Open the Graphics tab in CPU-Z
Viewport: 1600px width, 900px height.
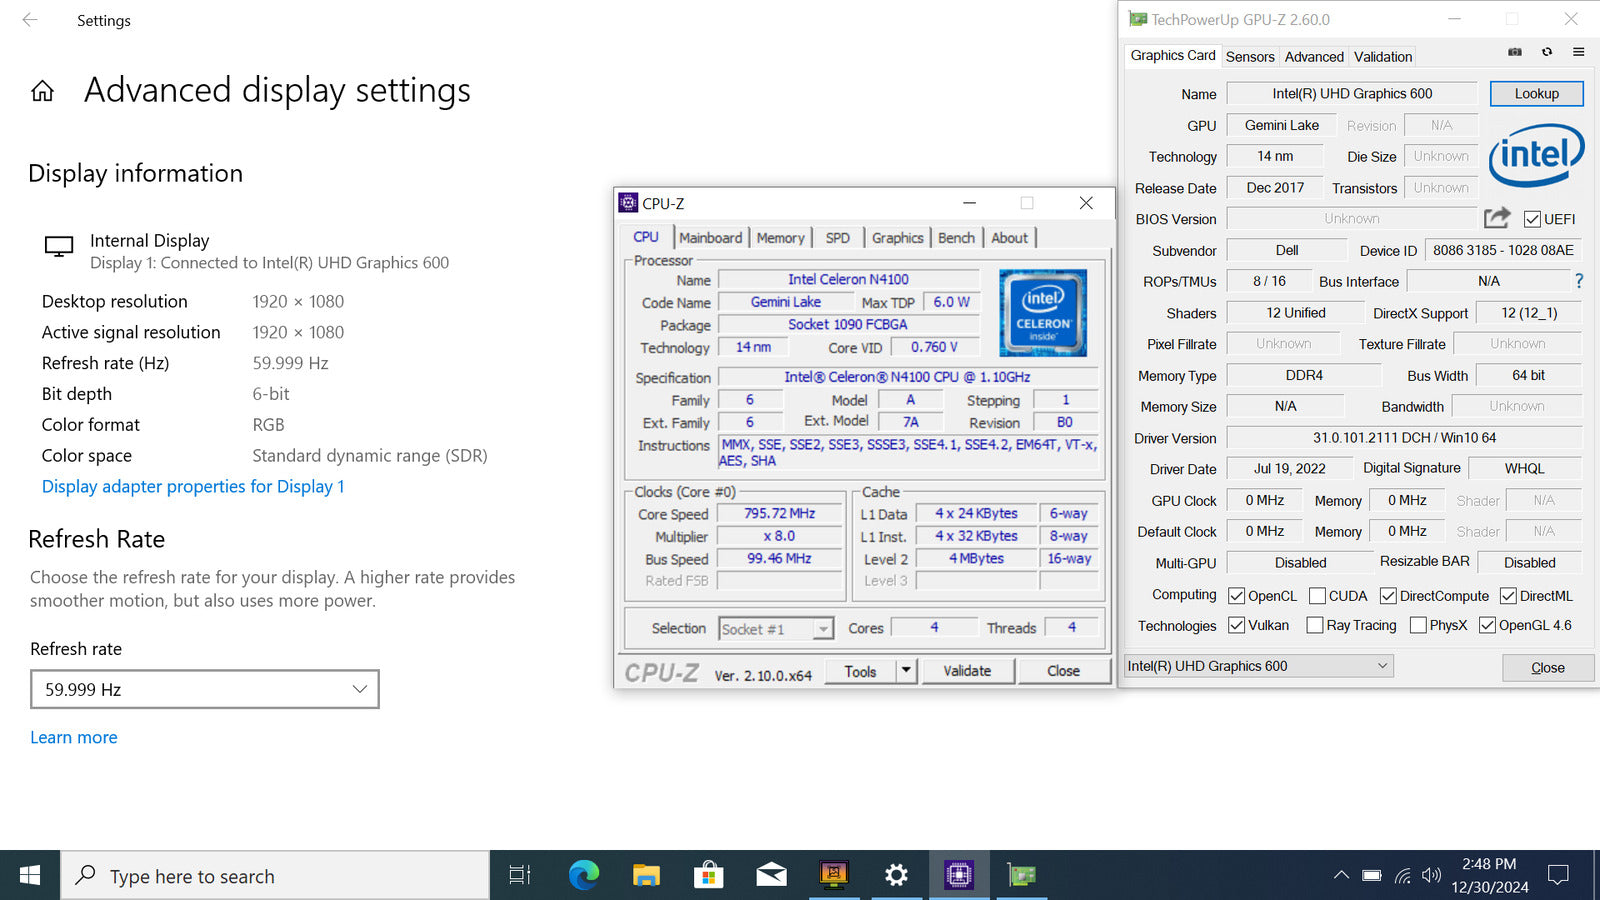(897, 238)
